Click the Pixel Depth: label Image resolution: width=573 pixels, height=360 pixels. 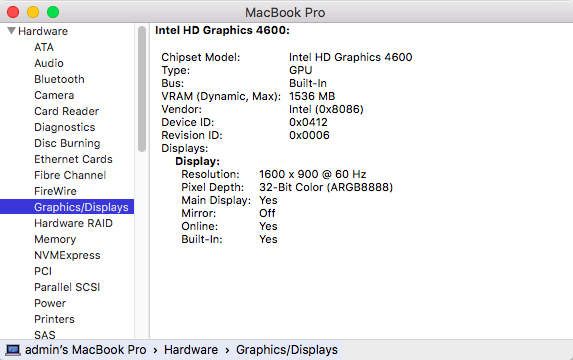(213, 187)
